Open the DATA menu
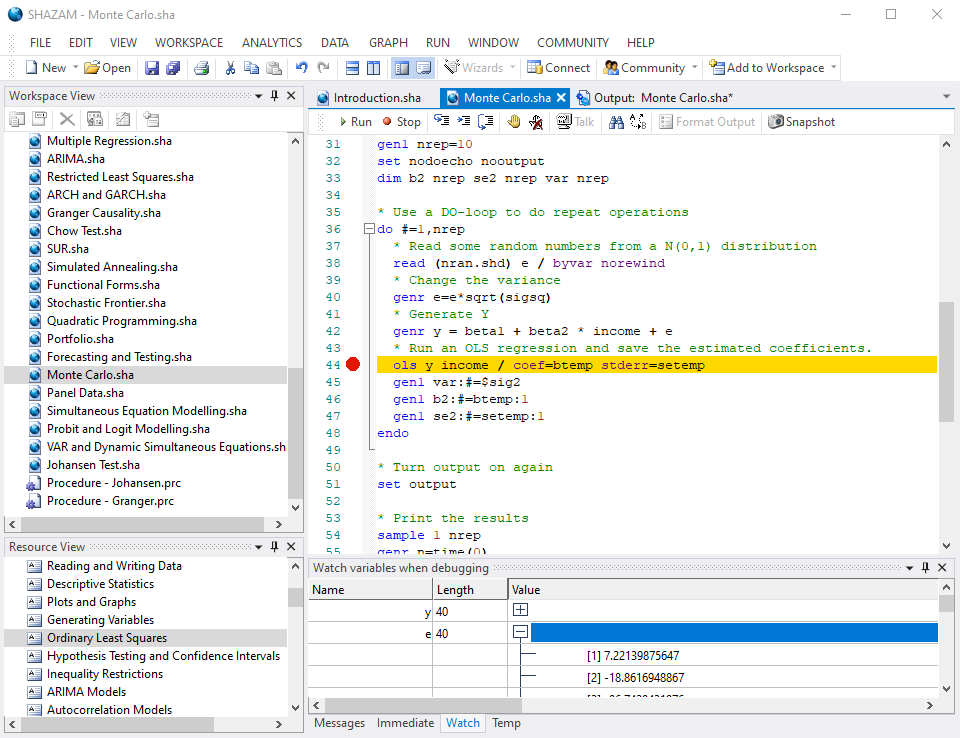Image resolution: width=960 pixels, height=738 pixels. point(335,43)
